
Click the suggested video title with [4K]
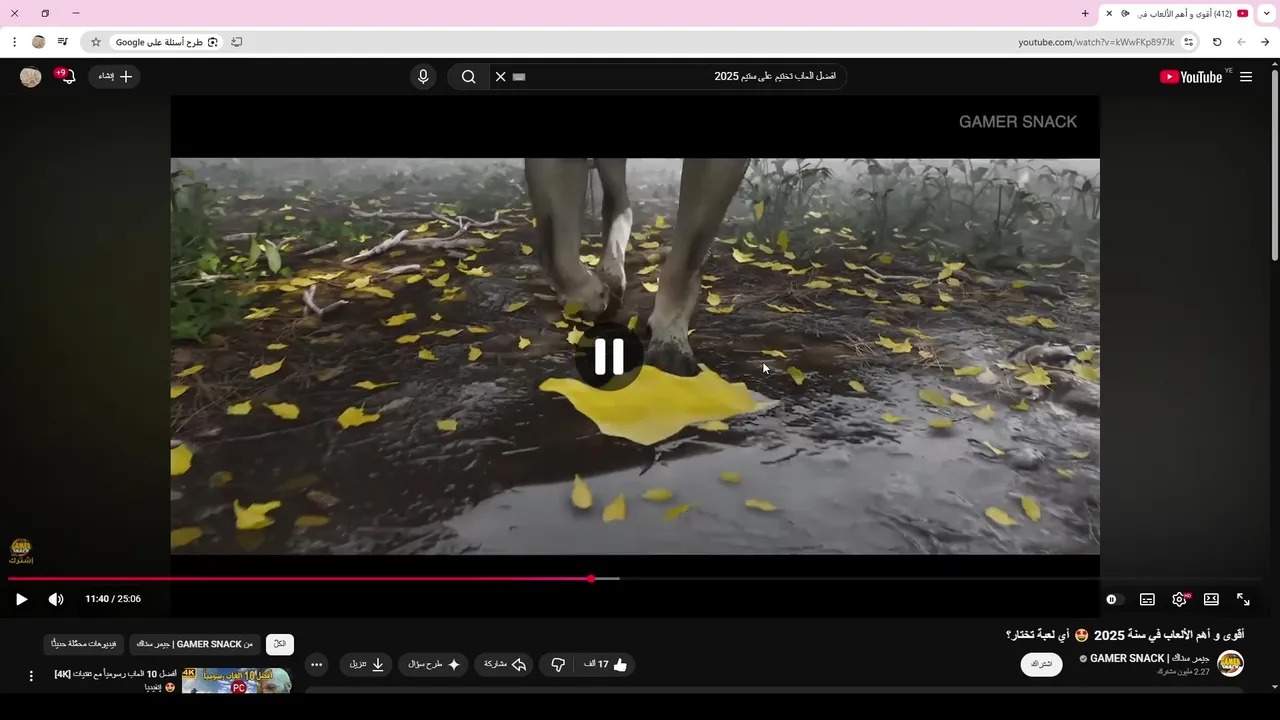click(x=115, y=680)
